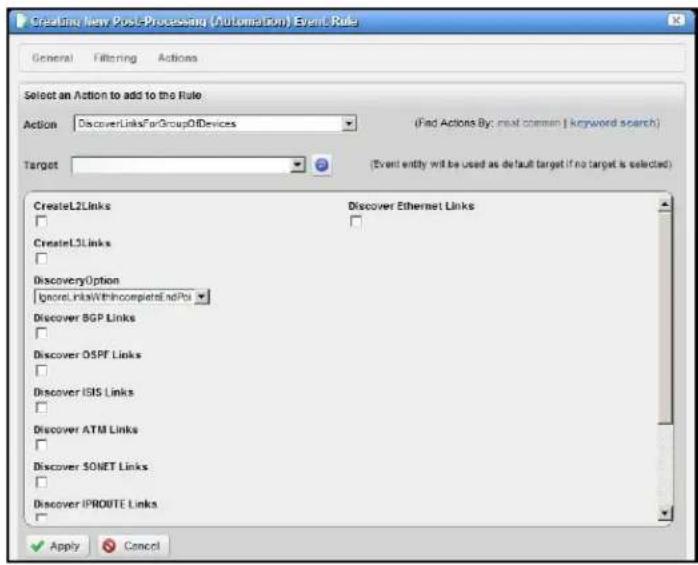Switch to the Filtering tab
698x565 pixels.
[115, 58]
